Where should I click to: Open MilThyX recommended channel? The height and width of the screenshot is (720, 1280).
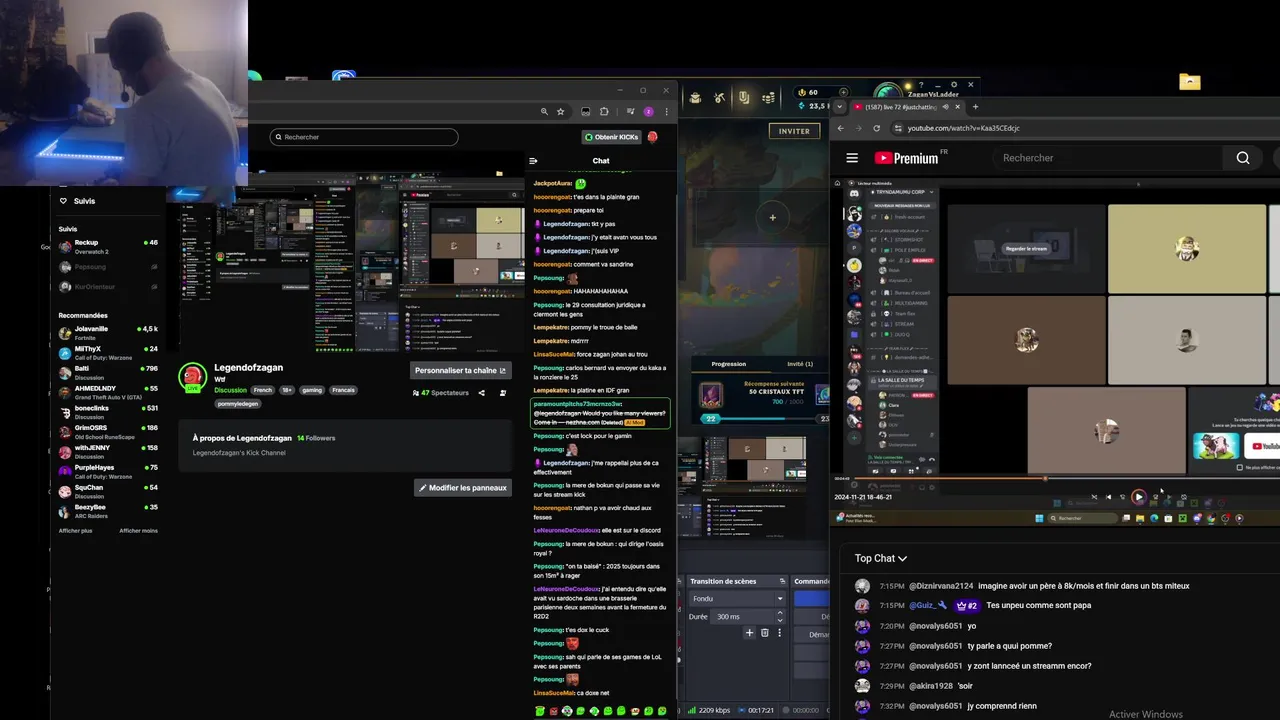108,353
